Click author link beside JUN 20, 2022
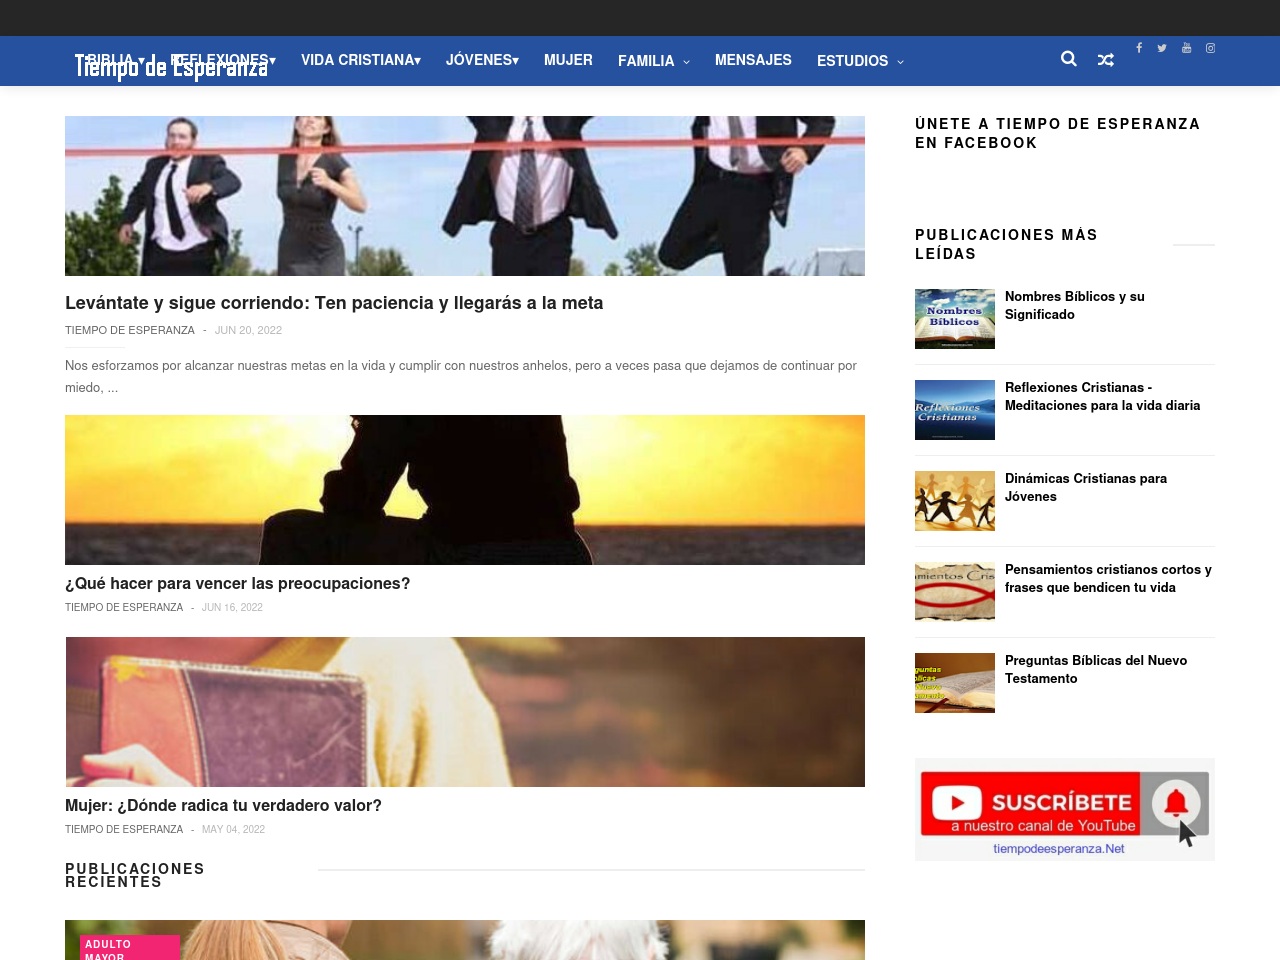 (130, 330)
